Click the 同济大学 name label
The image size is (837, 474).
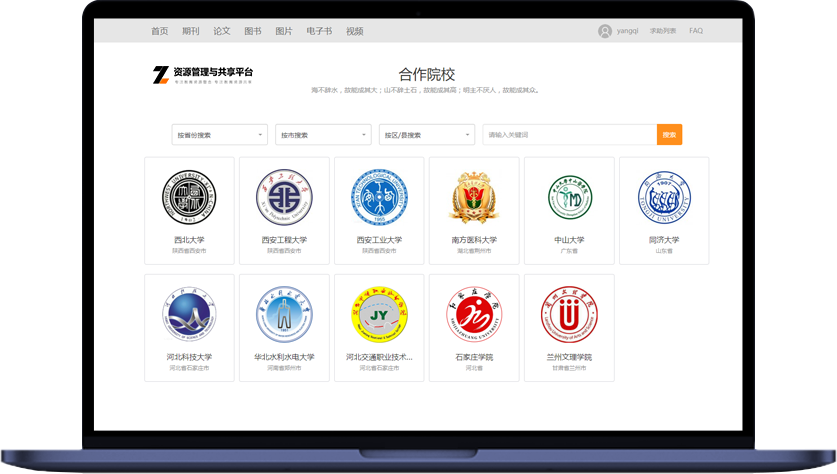(x=664, y=240)
